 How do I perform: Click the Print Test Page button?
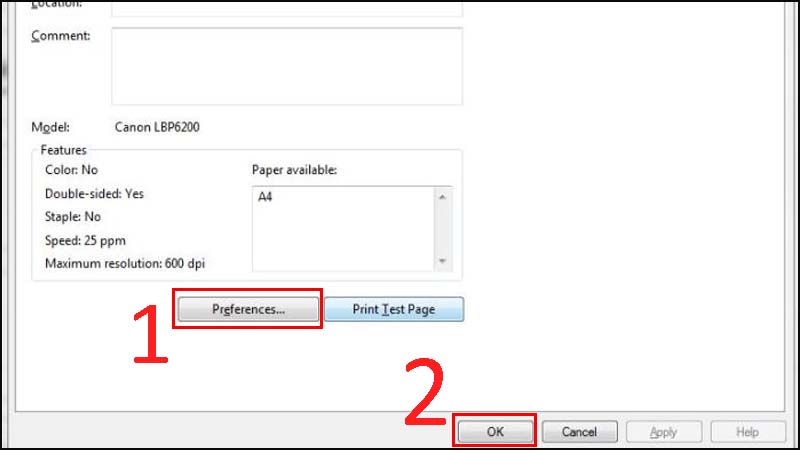[394, 309]
